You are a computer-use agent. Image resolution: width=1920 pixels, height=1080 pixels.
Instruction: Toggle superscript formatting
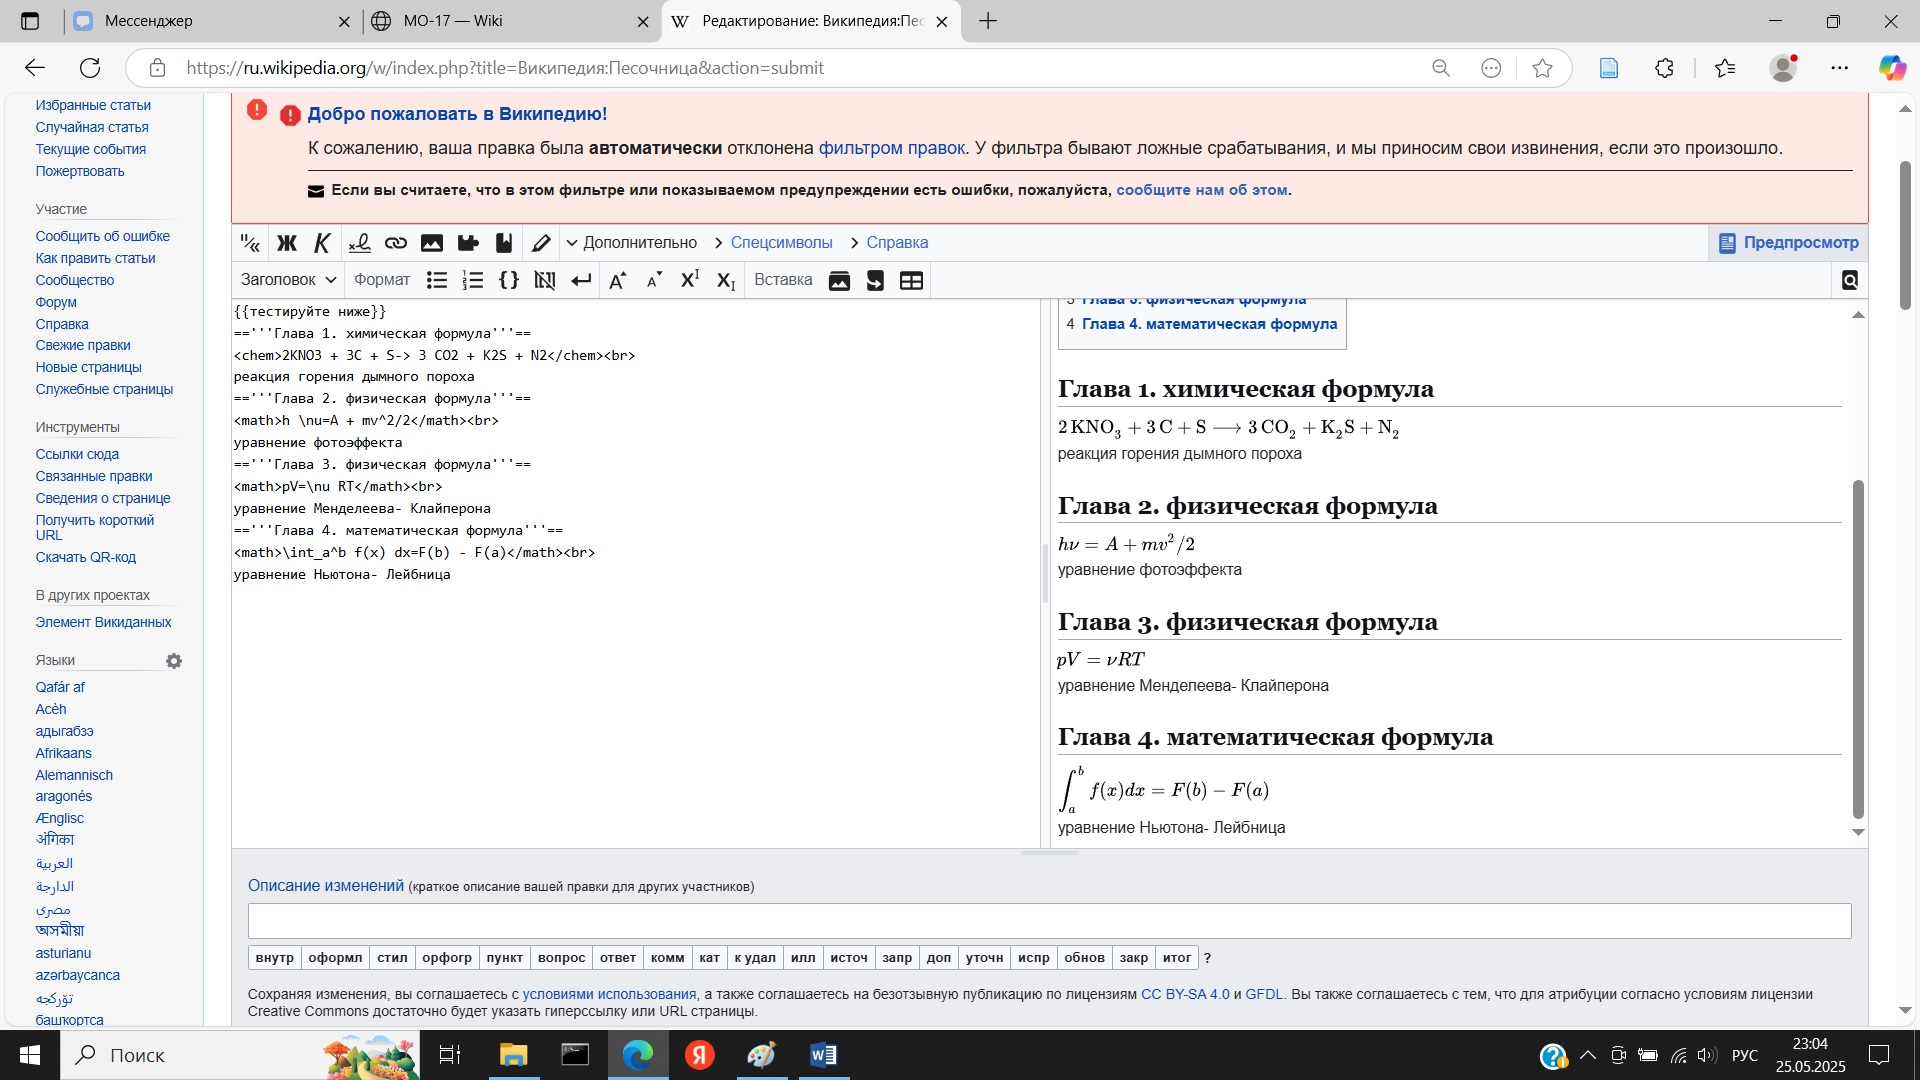point(689,281)
